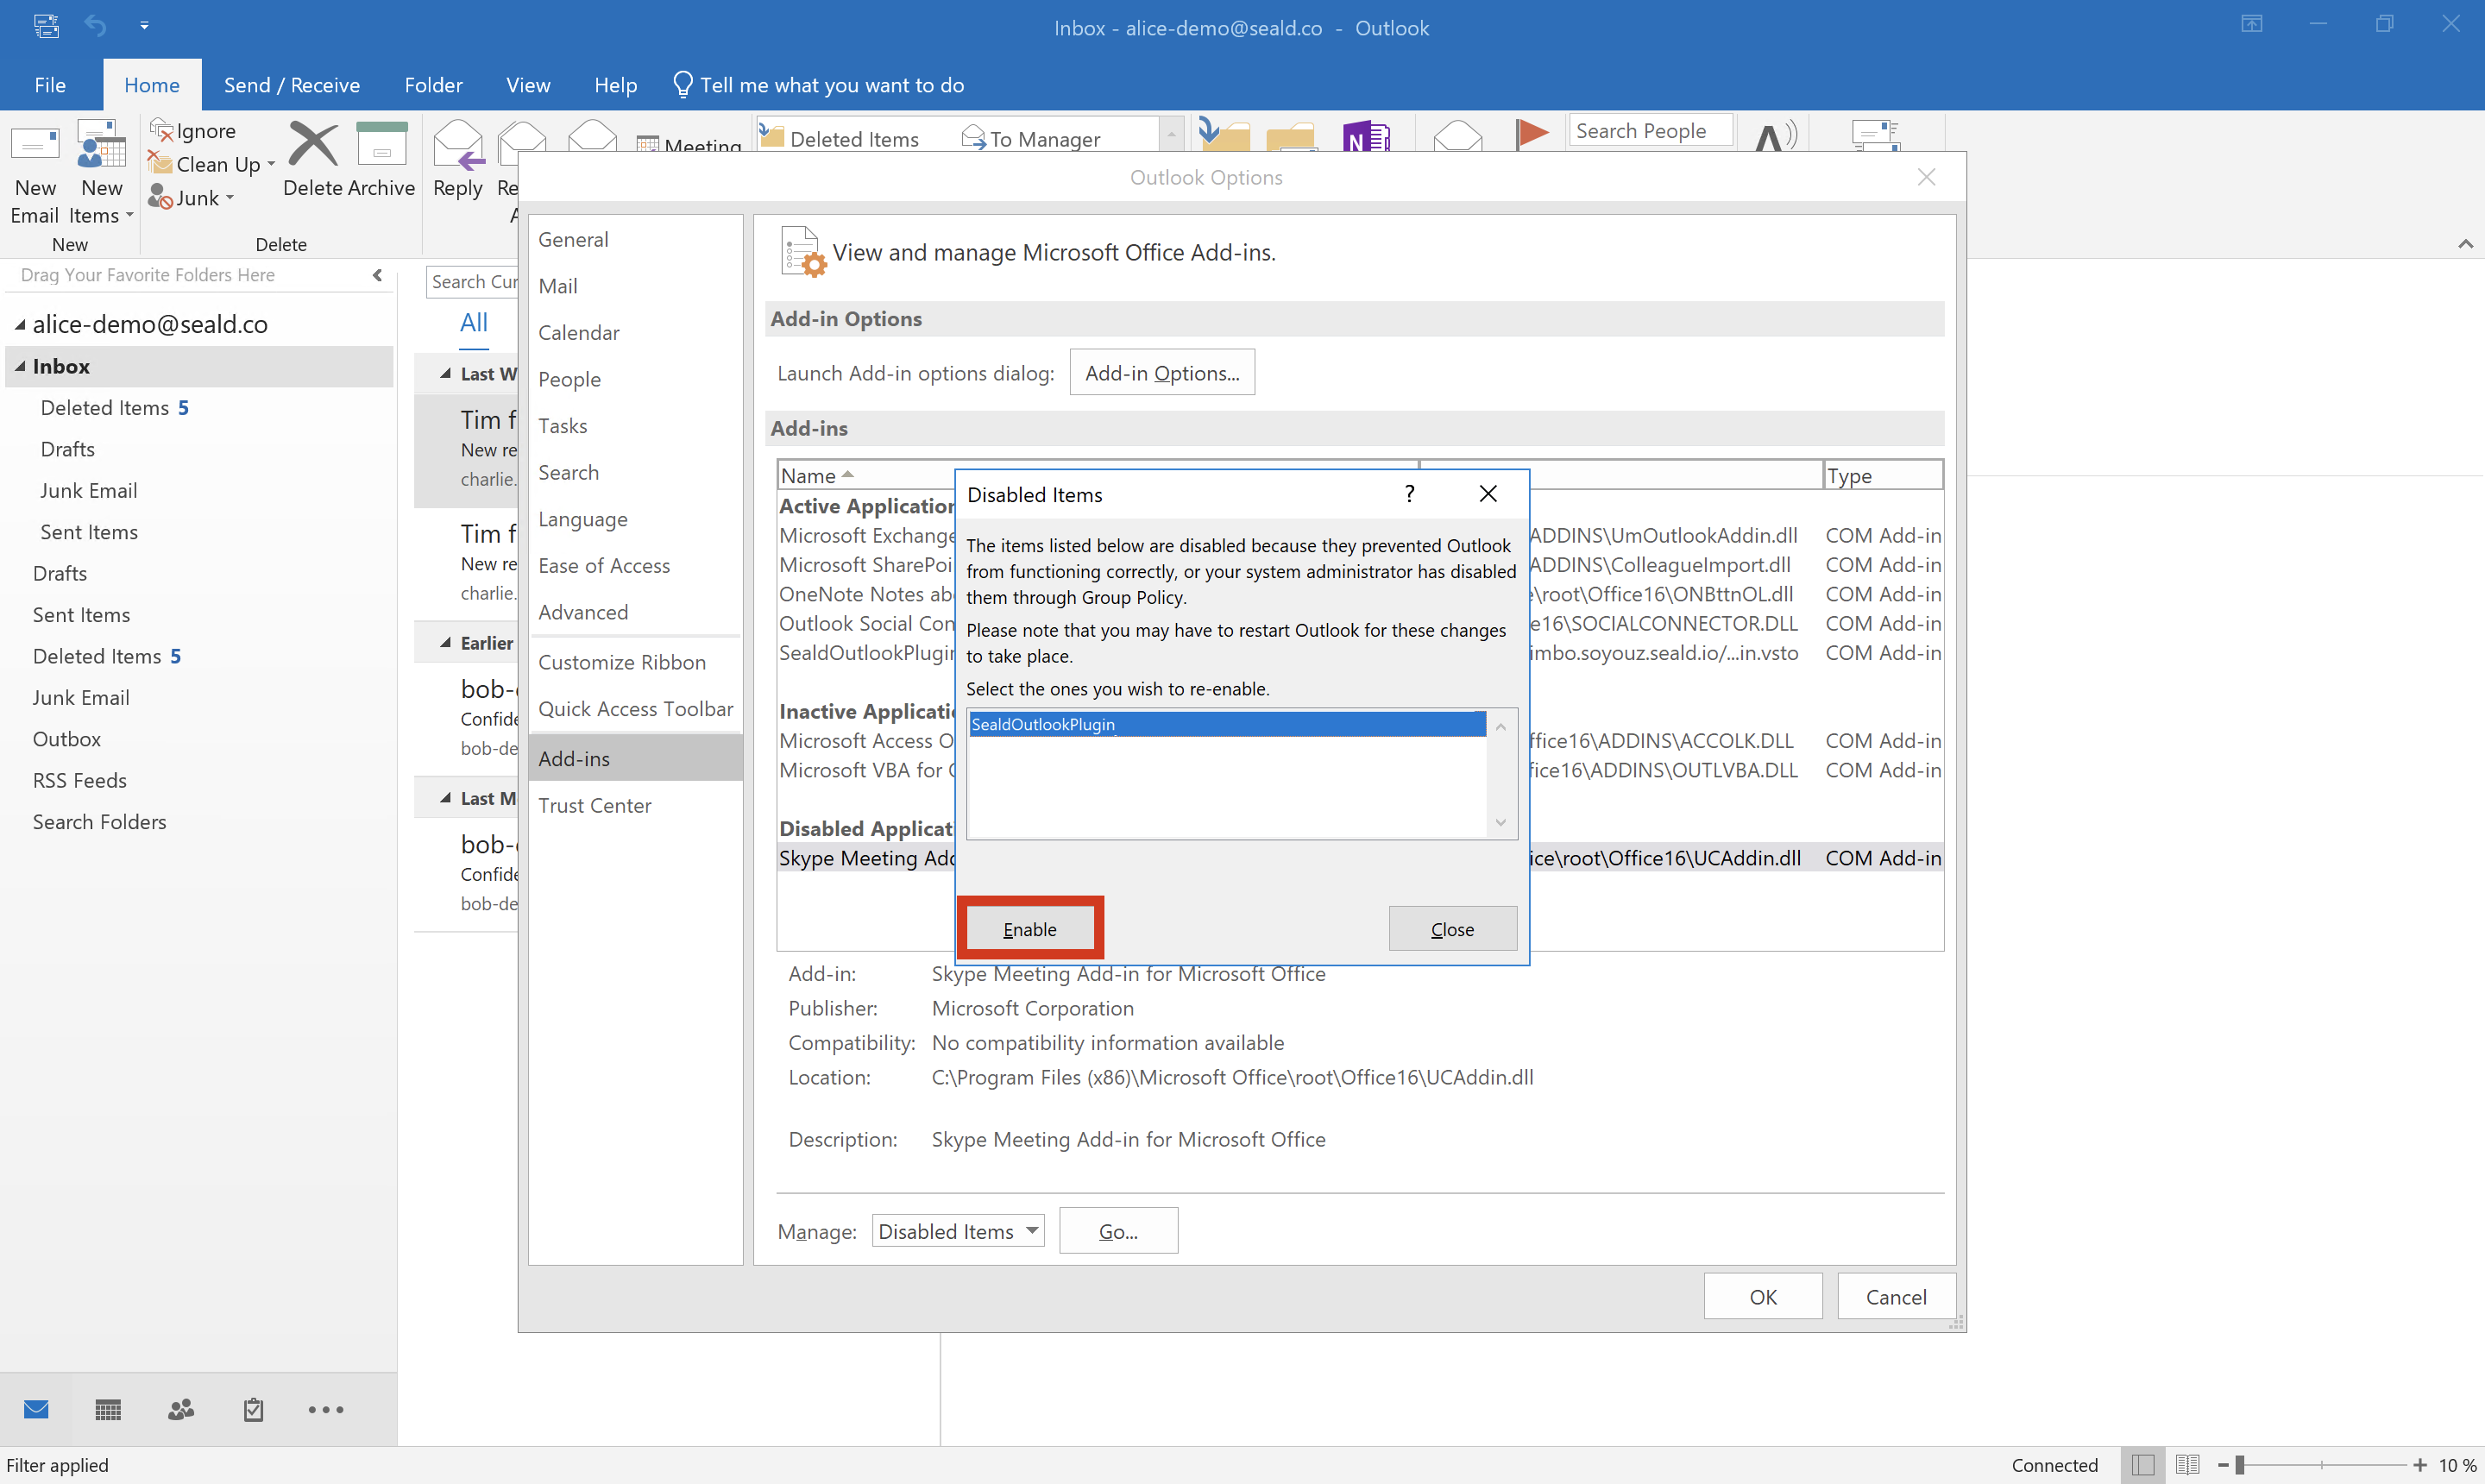2485x1484 pixels.
Task: Switch to Reading view icon in status bar
Action: (2187, 1465)
